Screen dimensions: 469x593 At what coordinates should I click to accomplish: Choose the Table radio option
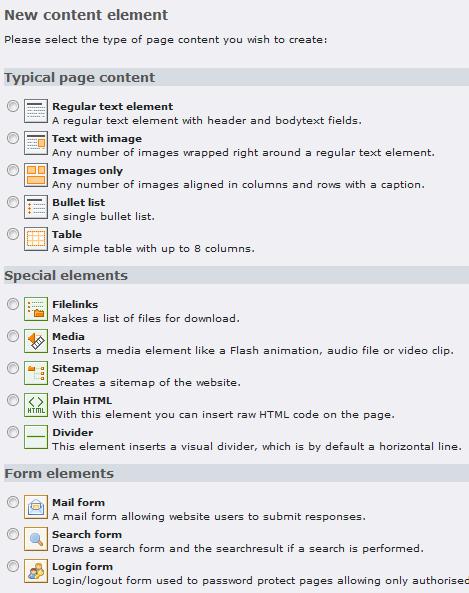[x=13, y=234]
